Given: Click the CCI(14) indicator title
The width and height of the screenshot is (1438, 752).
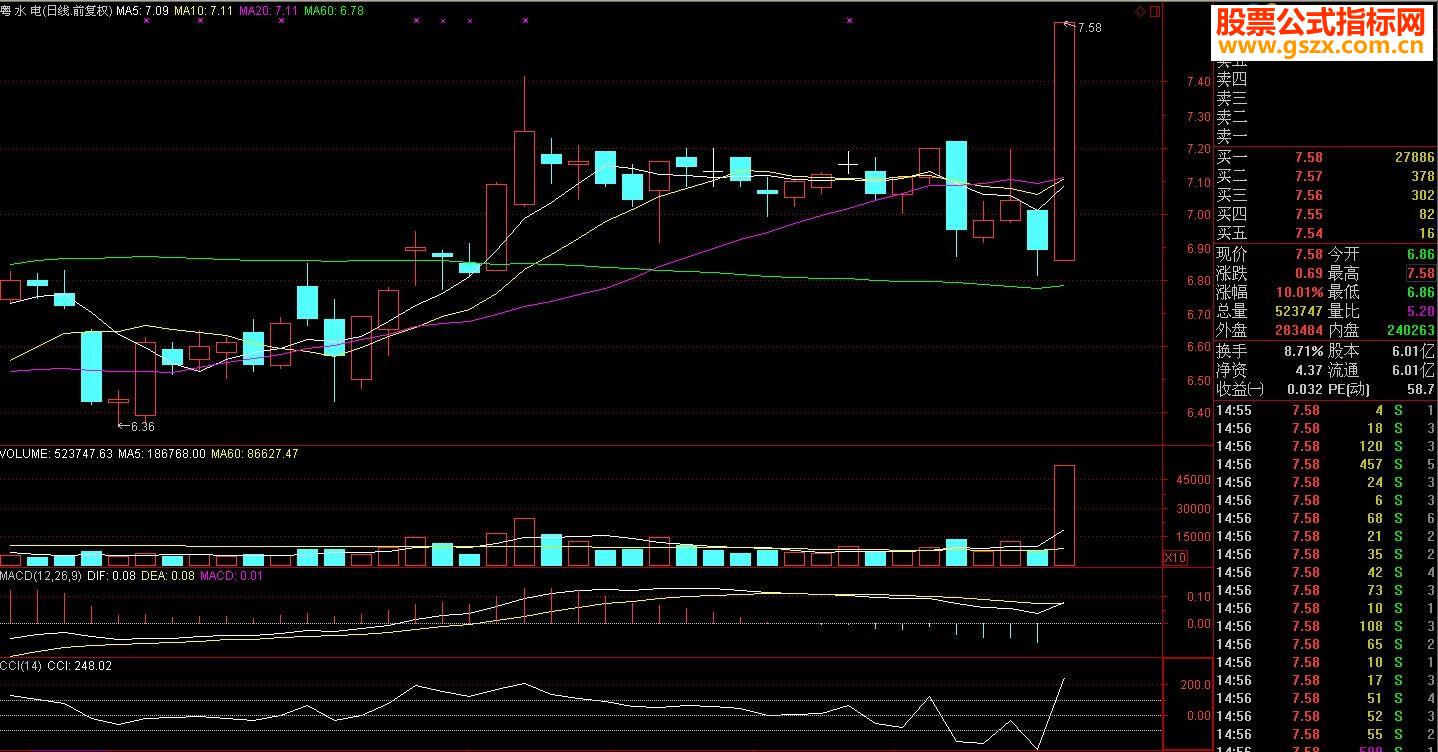Looking at the screenshot, I should pyautogui.click(x=21, y=666).
